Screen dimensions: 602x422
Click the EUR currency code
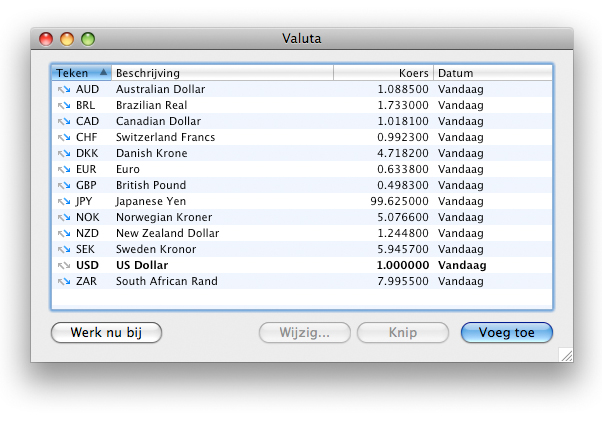coord(86,169)
